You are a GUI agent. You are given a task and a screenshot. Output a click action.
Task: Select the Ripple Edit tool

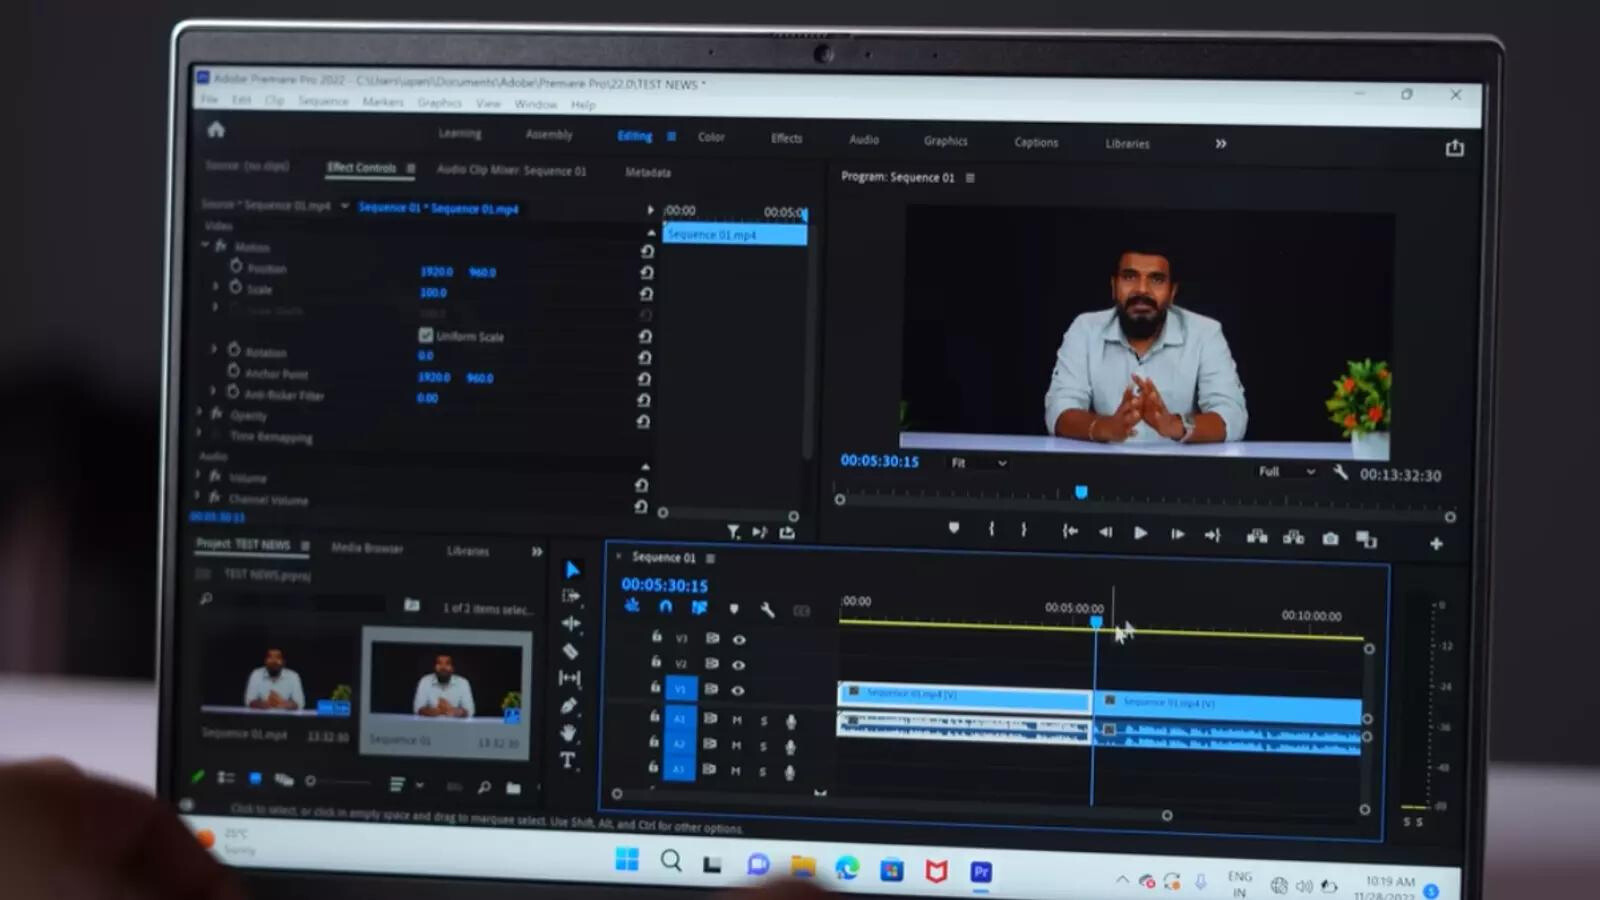(571, 623)
